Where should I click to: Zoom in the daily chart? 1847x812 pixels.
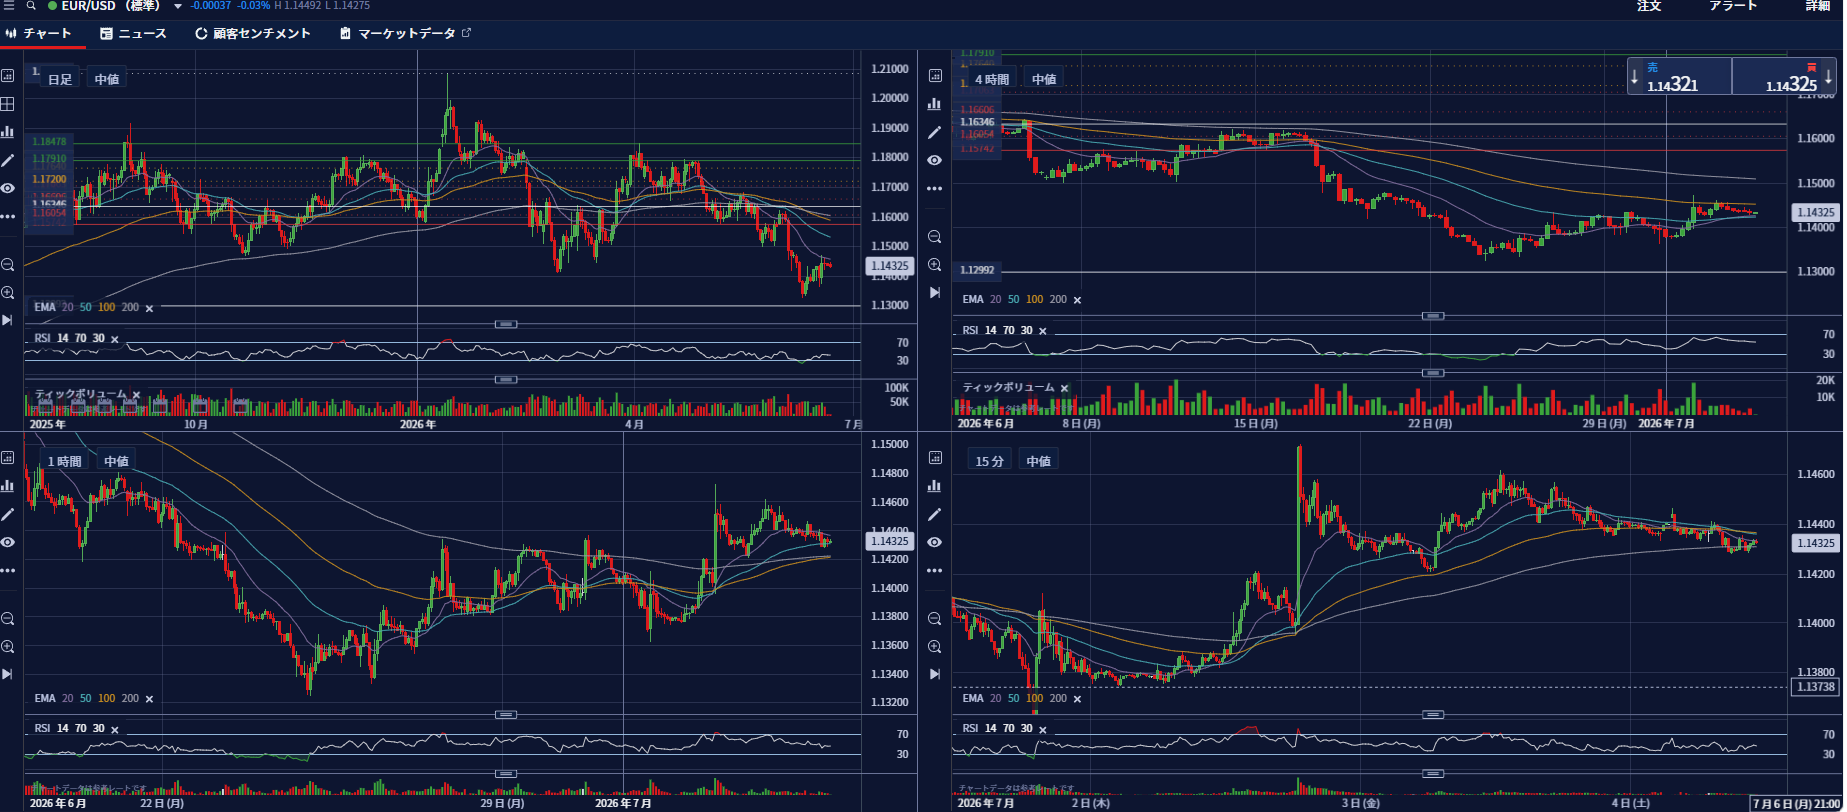click(7, 293)
